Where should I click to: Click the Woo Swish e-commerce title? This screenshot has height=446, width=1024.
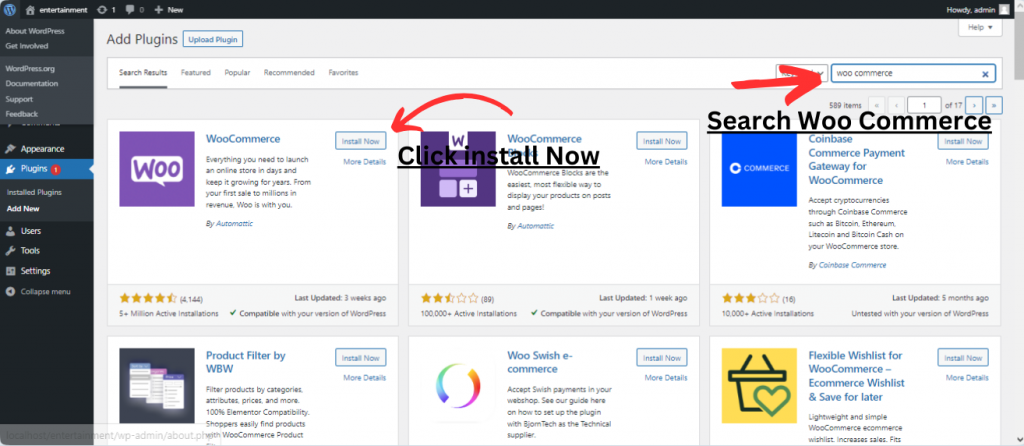(x=540, y=362)
